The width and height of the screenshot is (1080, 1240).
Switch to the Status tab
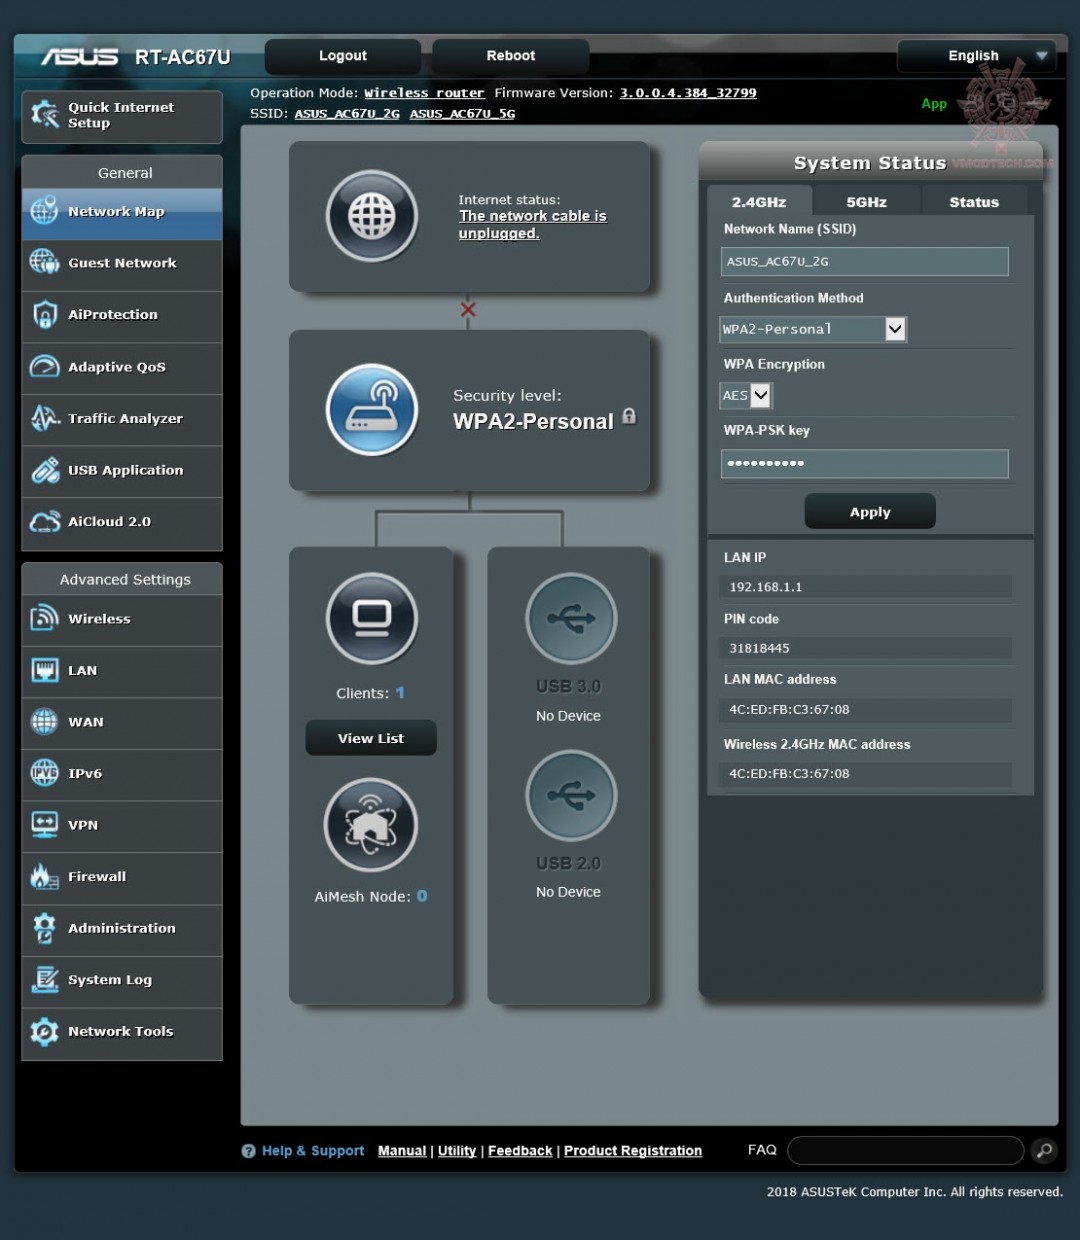974,202
